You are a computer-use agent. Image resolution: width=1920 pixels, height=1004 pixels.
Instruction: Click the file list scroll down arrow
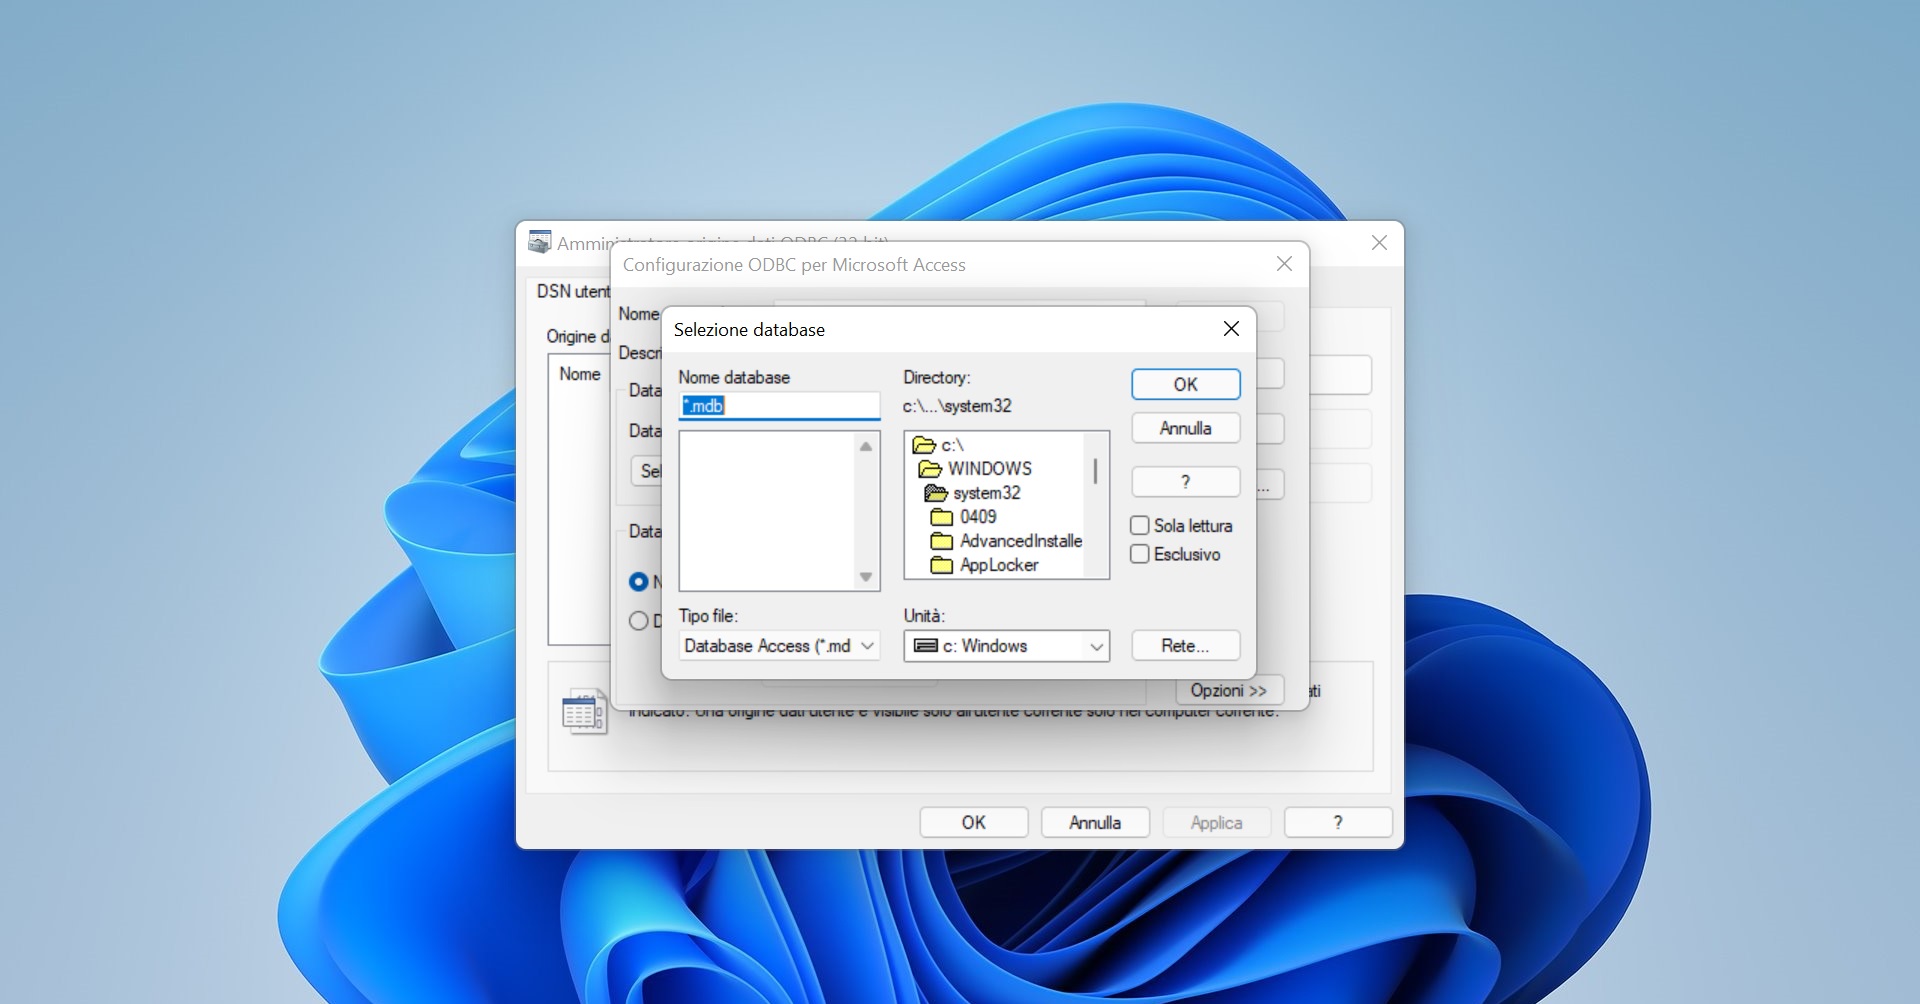tap(866, 577)
